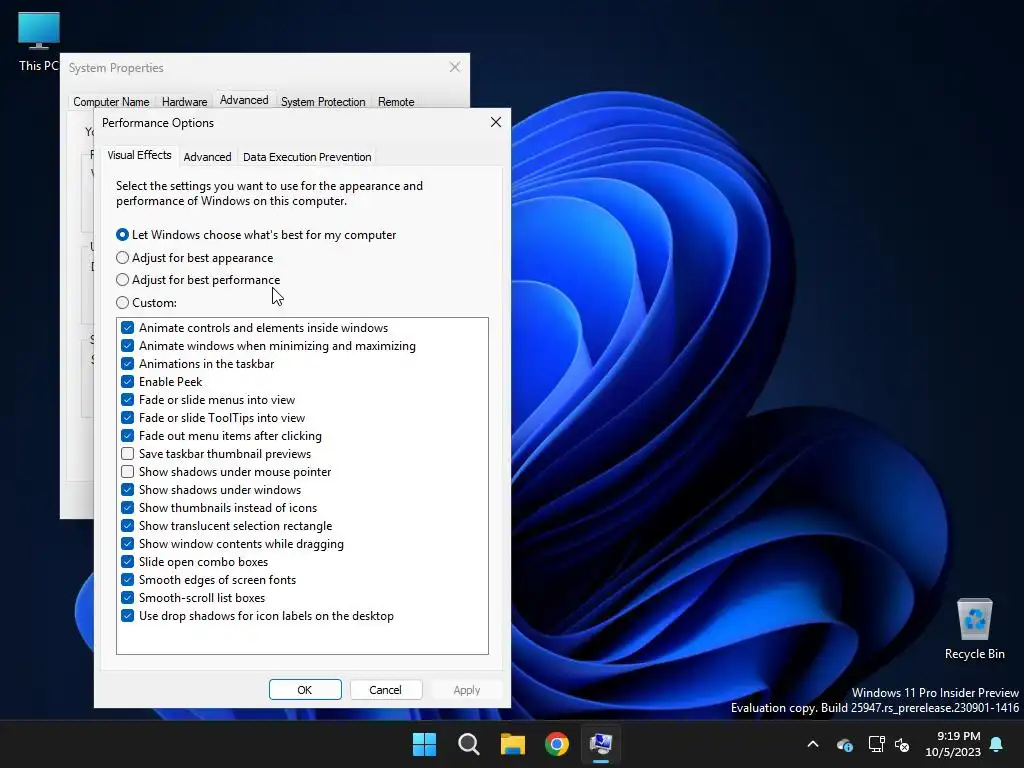Uncheck Fade or slide ToolTips into view
Viewport: 1024px width, 768px height.
[x=127, y=417]
